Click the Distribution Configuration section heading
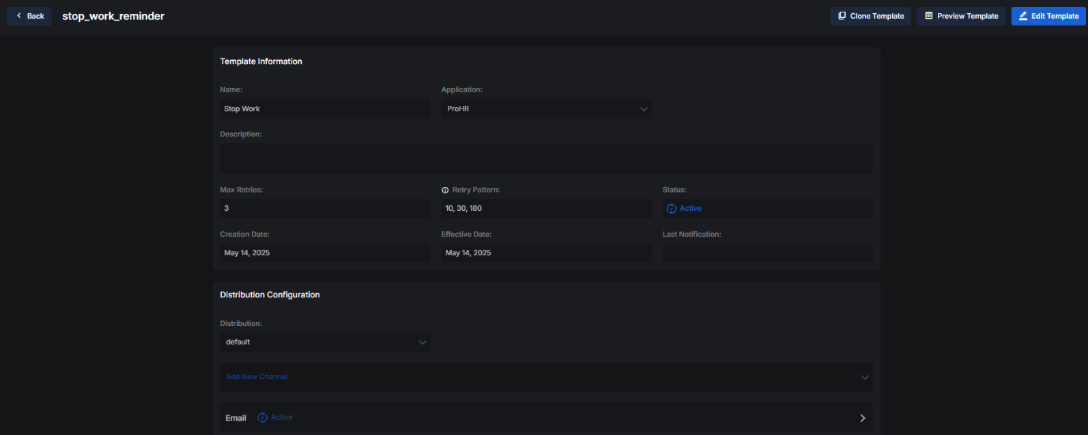The width and height of the screenshot is (1088, 435). pos(270,295)
